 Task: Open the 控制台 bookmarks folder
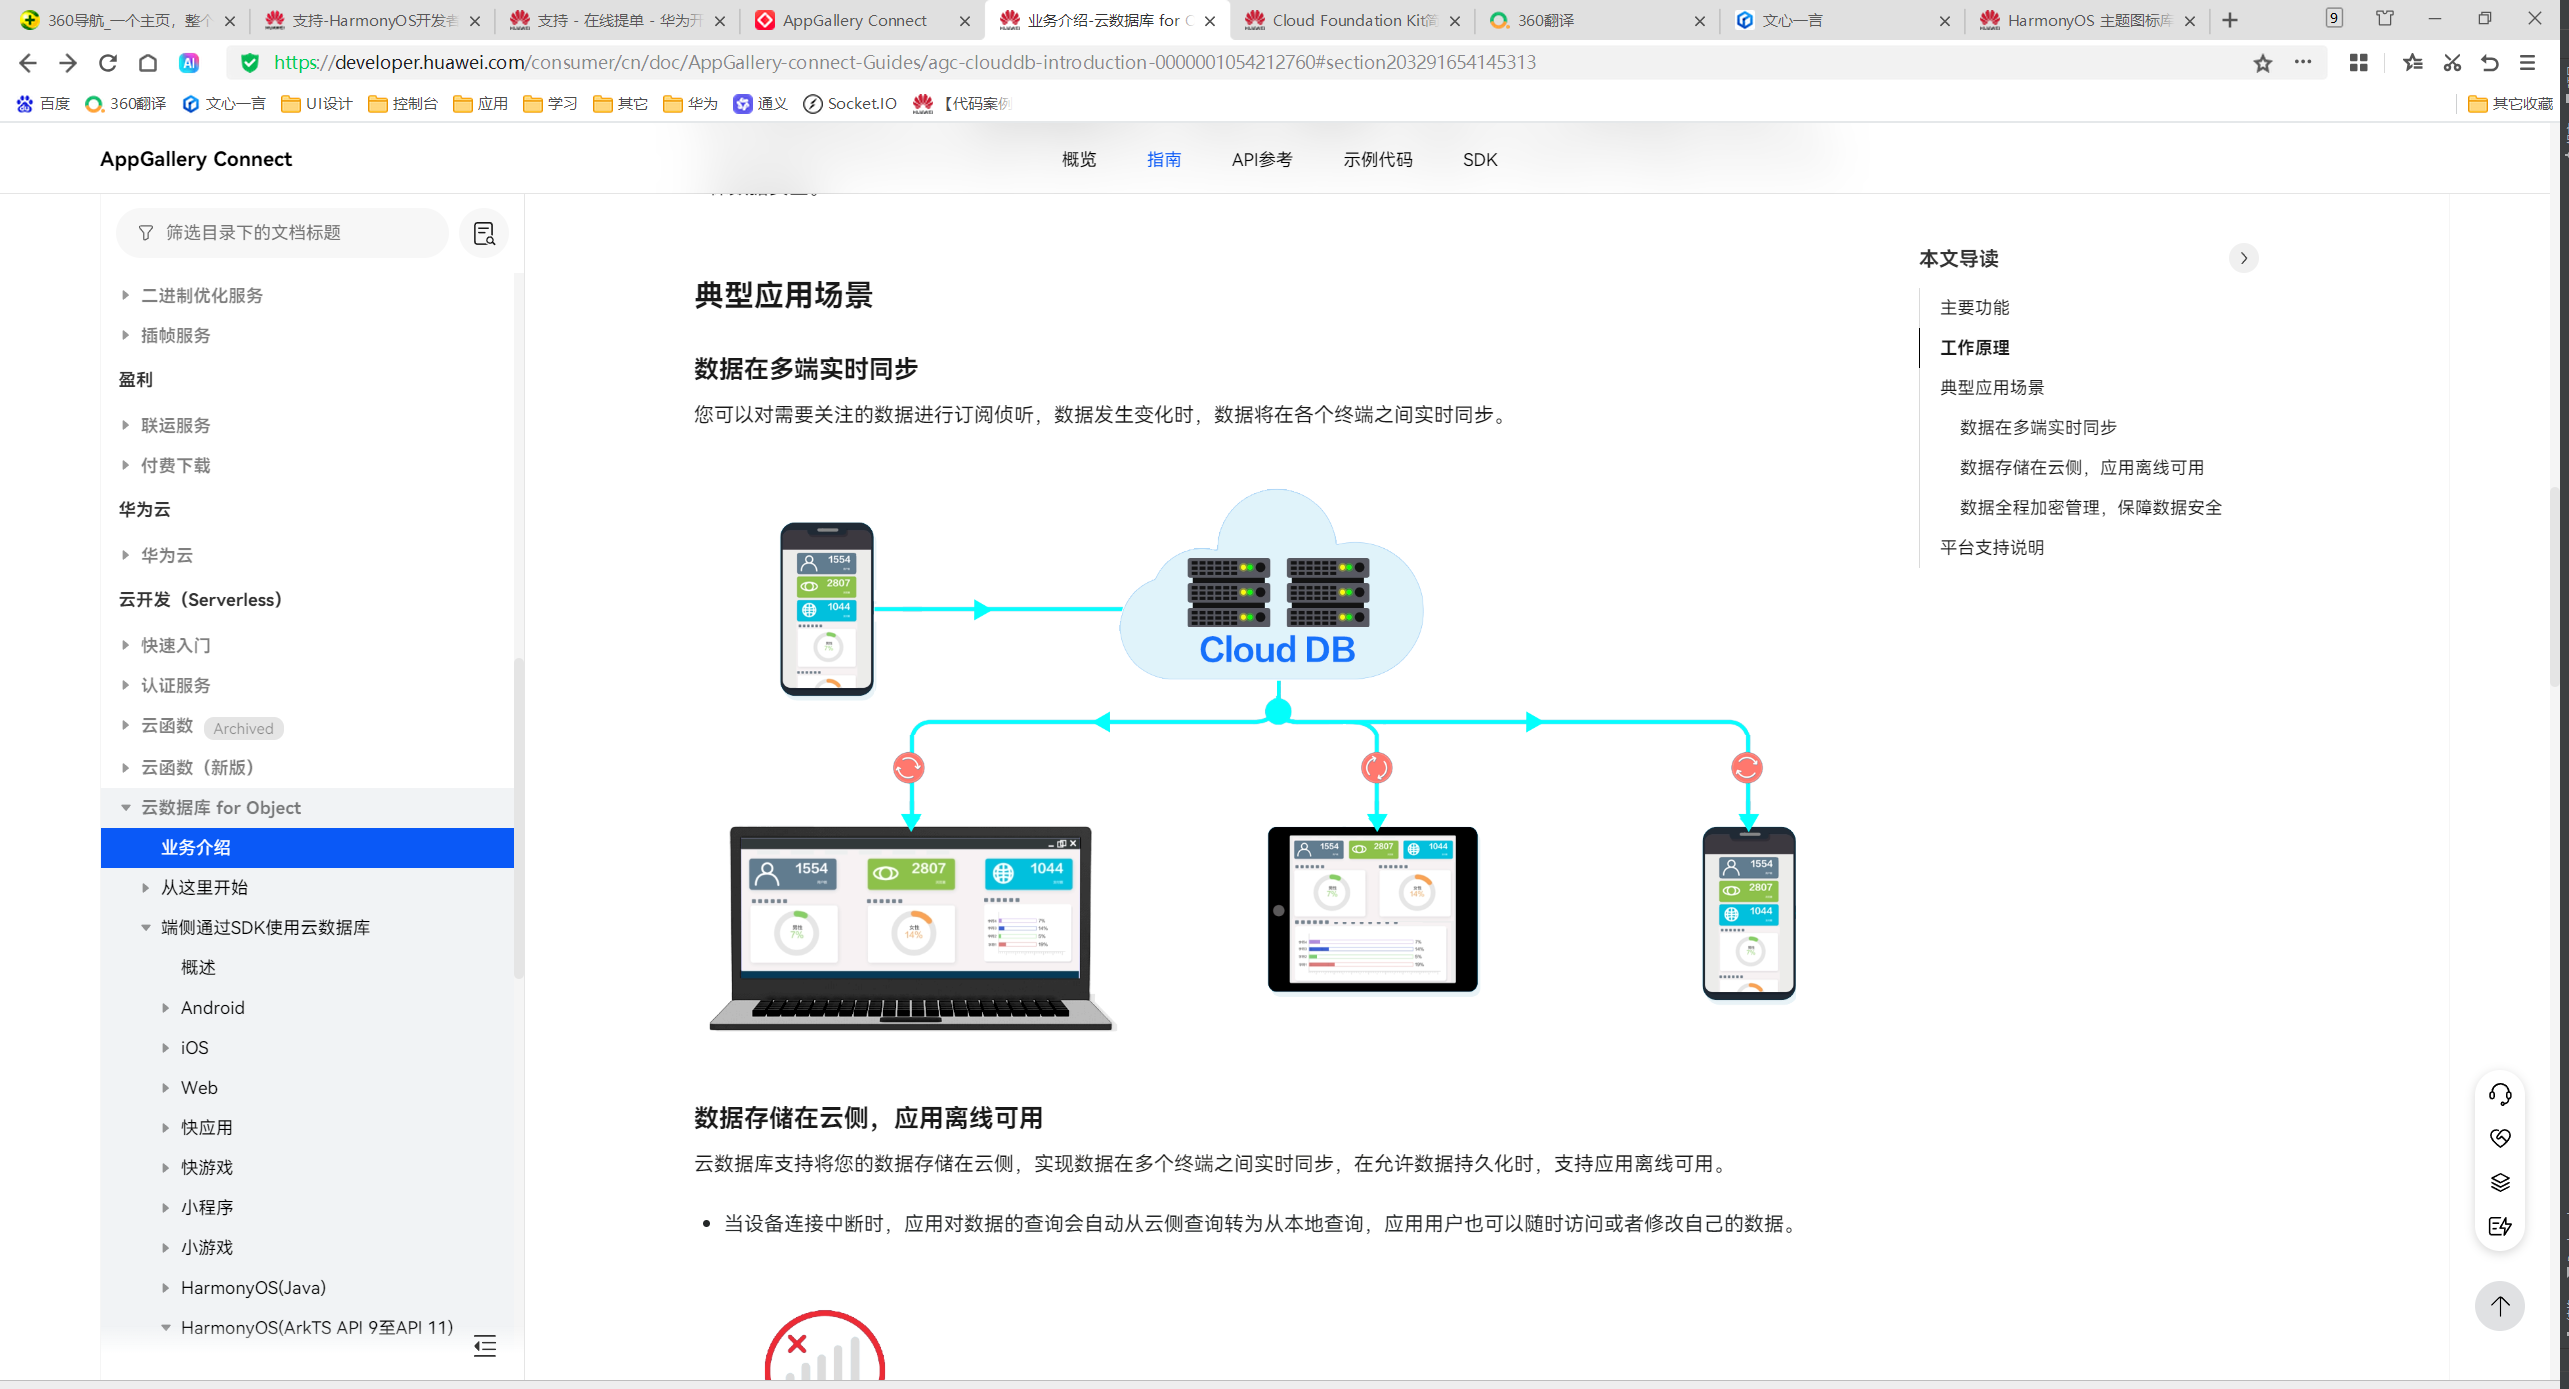click(x=403, y=104)
